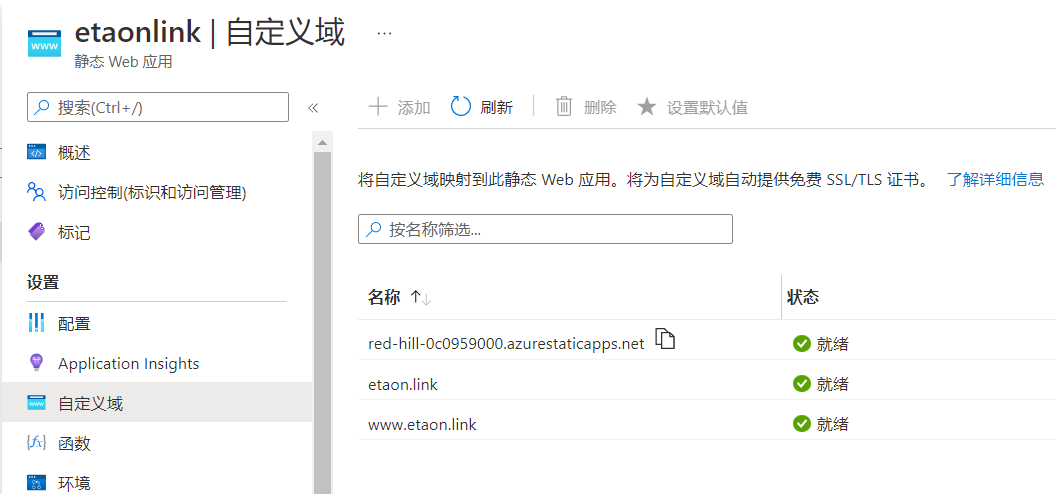Screen dimensions: 1056x494
Task: Select the 自定义域 custom domains menu item
Action: 156,403
